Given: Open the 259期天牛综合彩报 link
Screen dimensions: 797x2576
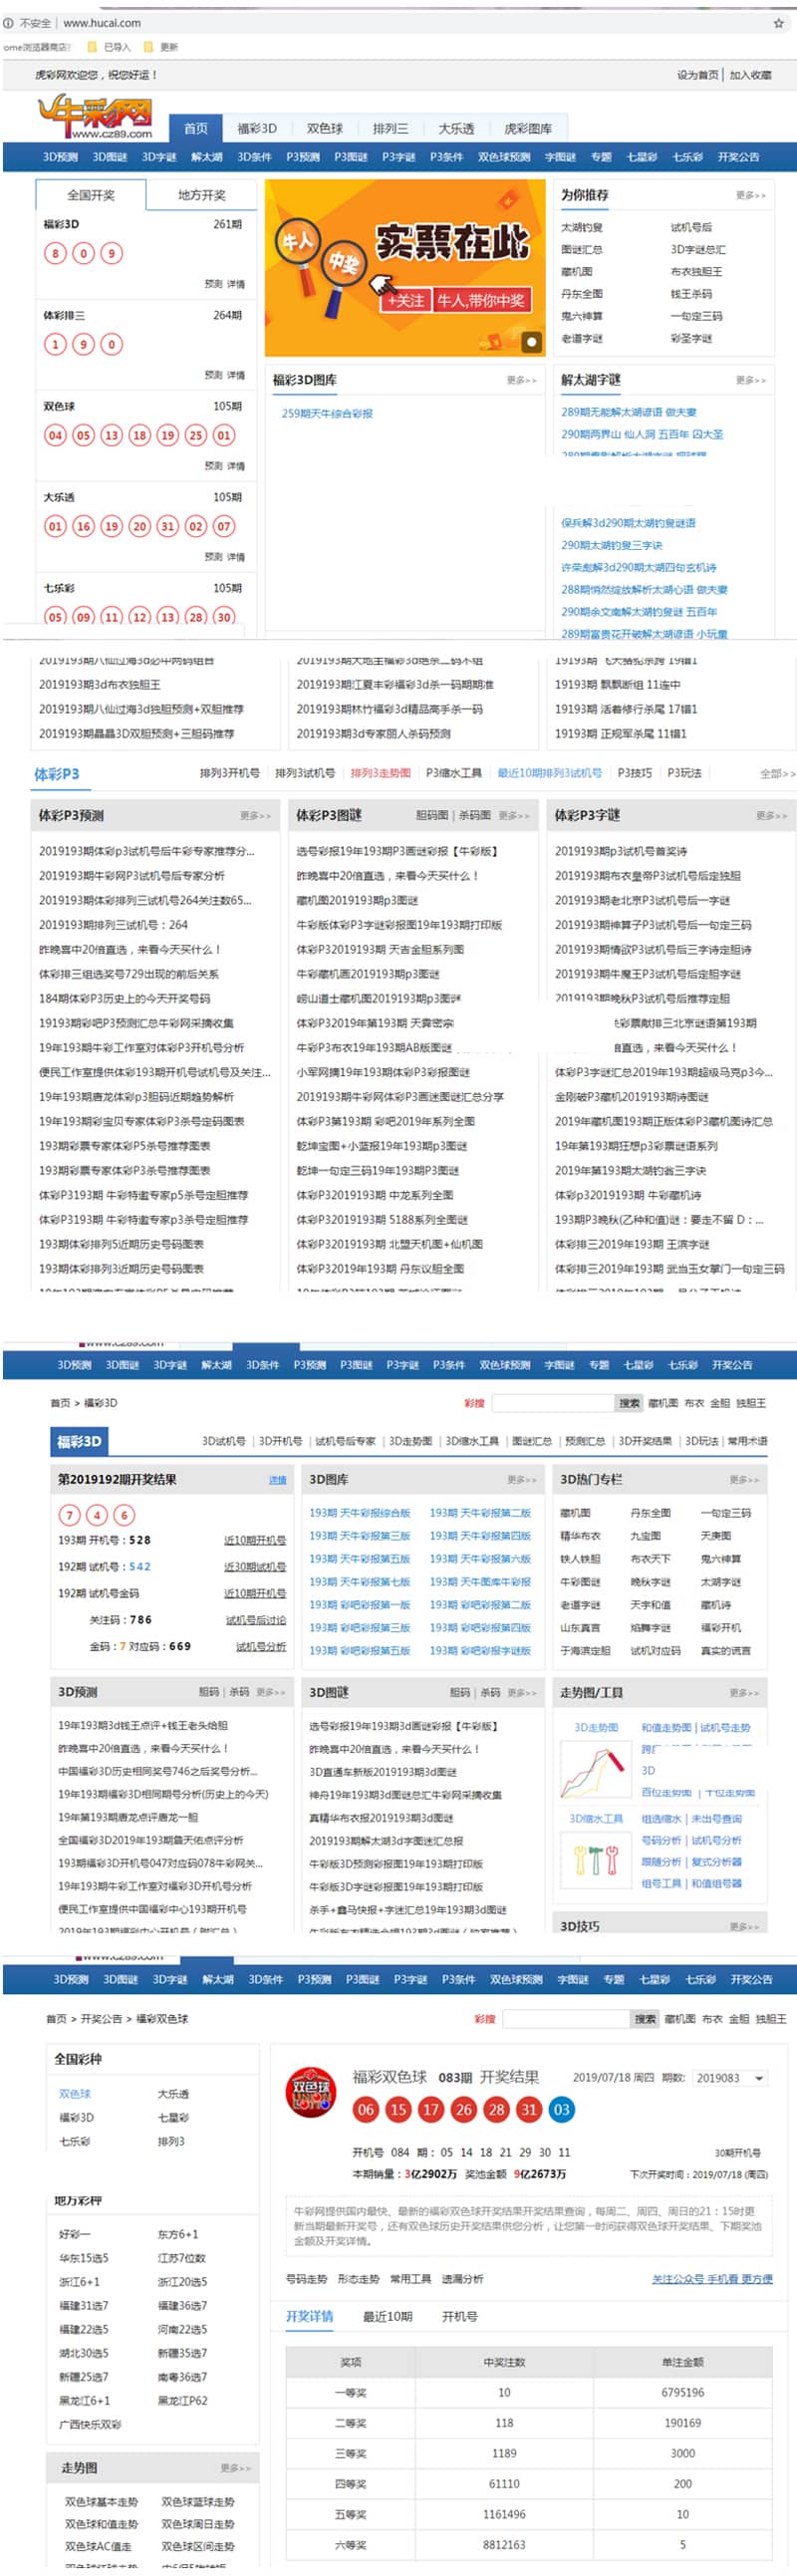Looking at the screenshot, I should 327,413.
